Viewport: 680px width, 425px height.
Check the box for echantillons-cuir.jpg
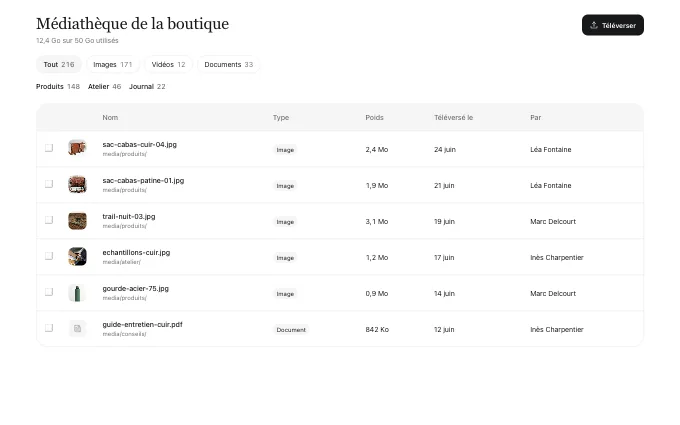pyautogui.click(x=49, y=256)
